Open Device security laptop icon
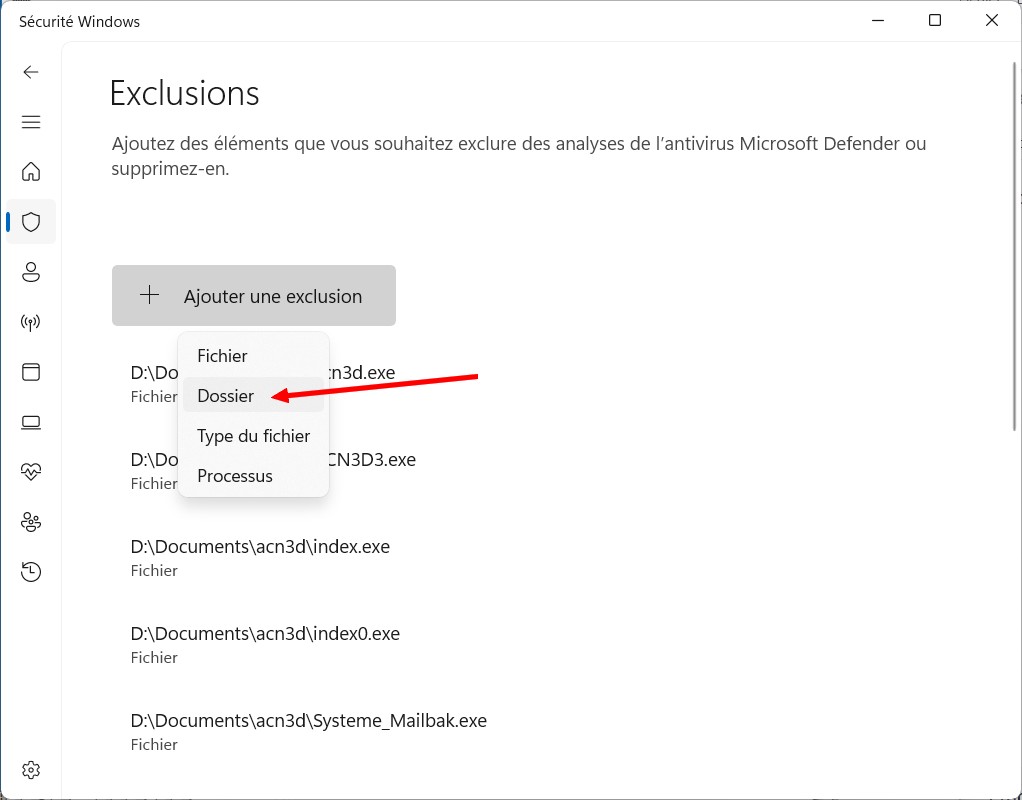The height and width of the screenshot is (800, 1022). [31, 422]
